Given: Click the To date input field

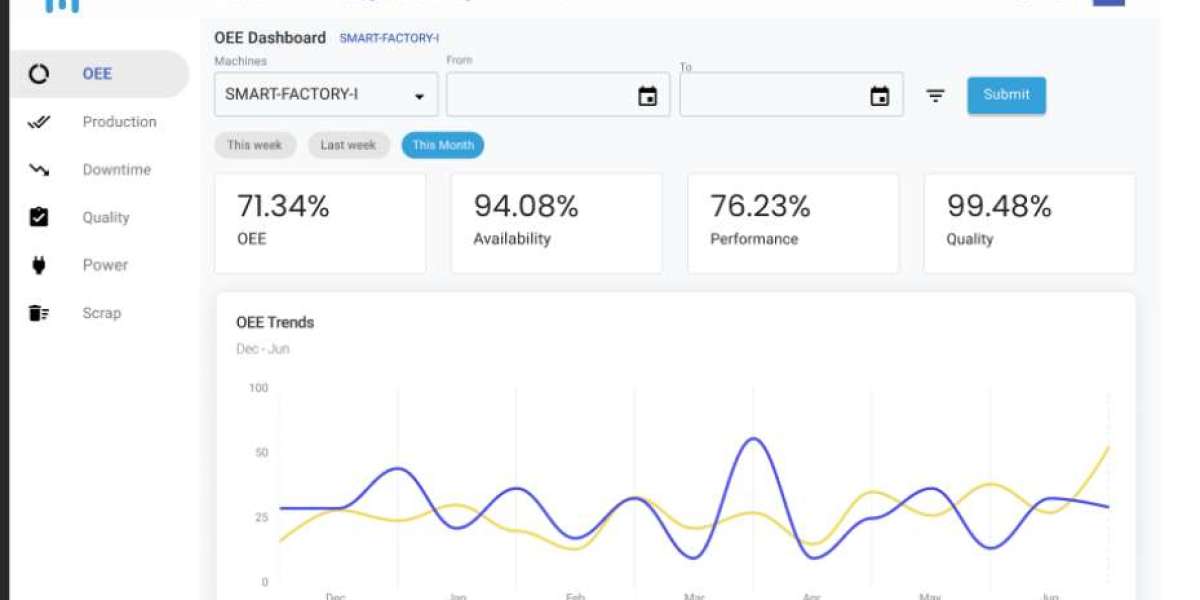Looking at the screenshot, I should (x=791, y=95).
